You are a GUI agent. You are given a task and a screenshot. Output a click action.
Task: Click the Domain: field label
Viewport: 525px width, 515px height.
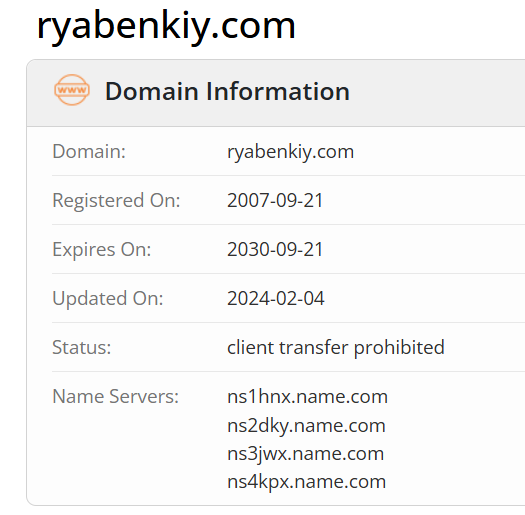point(89,151)
